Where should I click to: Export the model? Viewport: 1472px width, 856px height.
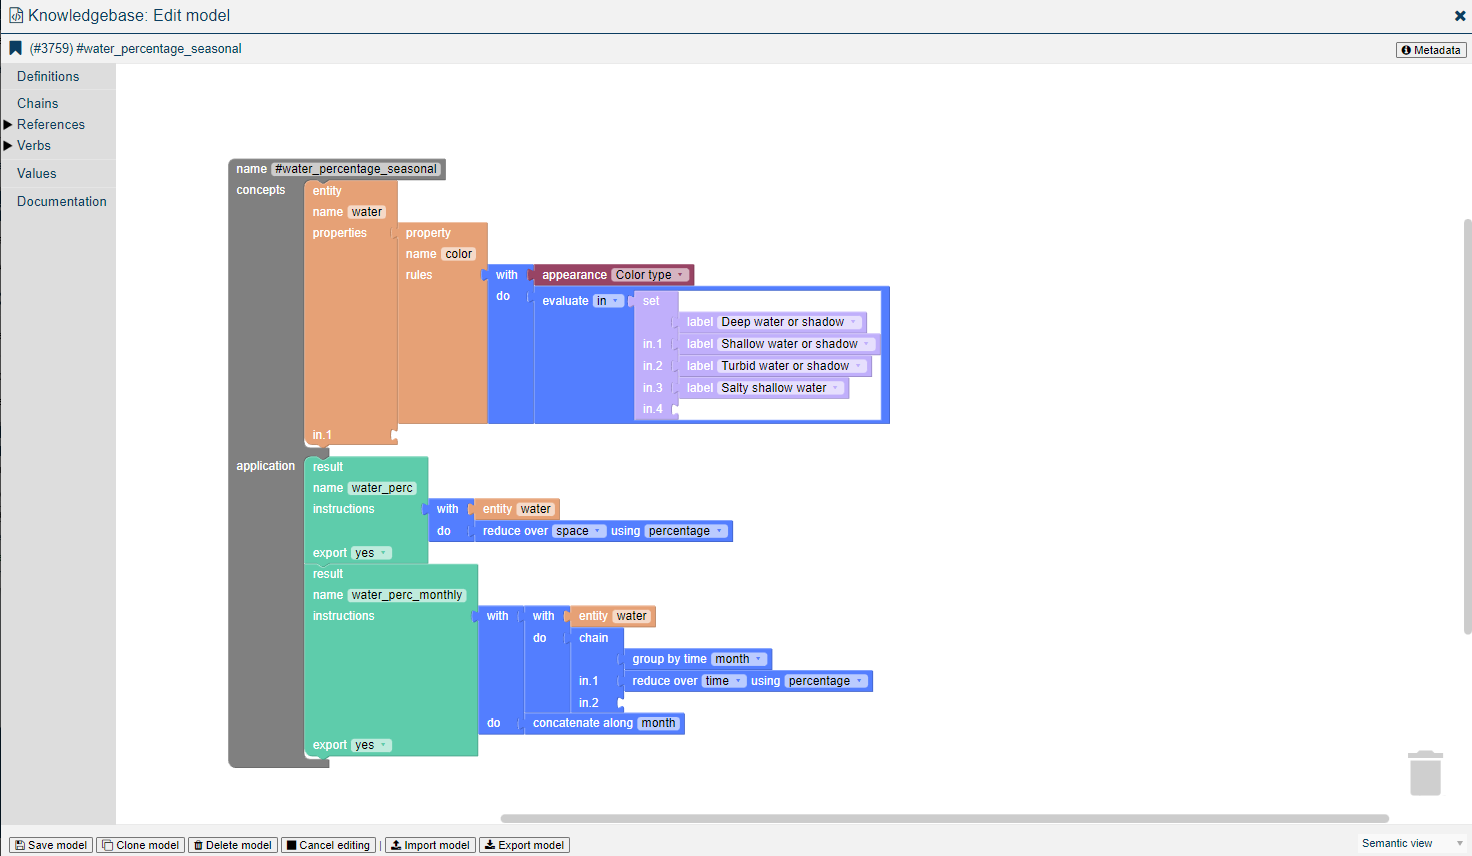[524, 845]
